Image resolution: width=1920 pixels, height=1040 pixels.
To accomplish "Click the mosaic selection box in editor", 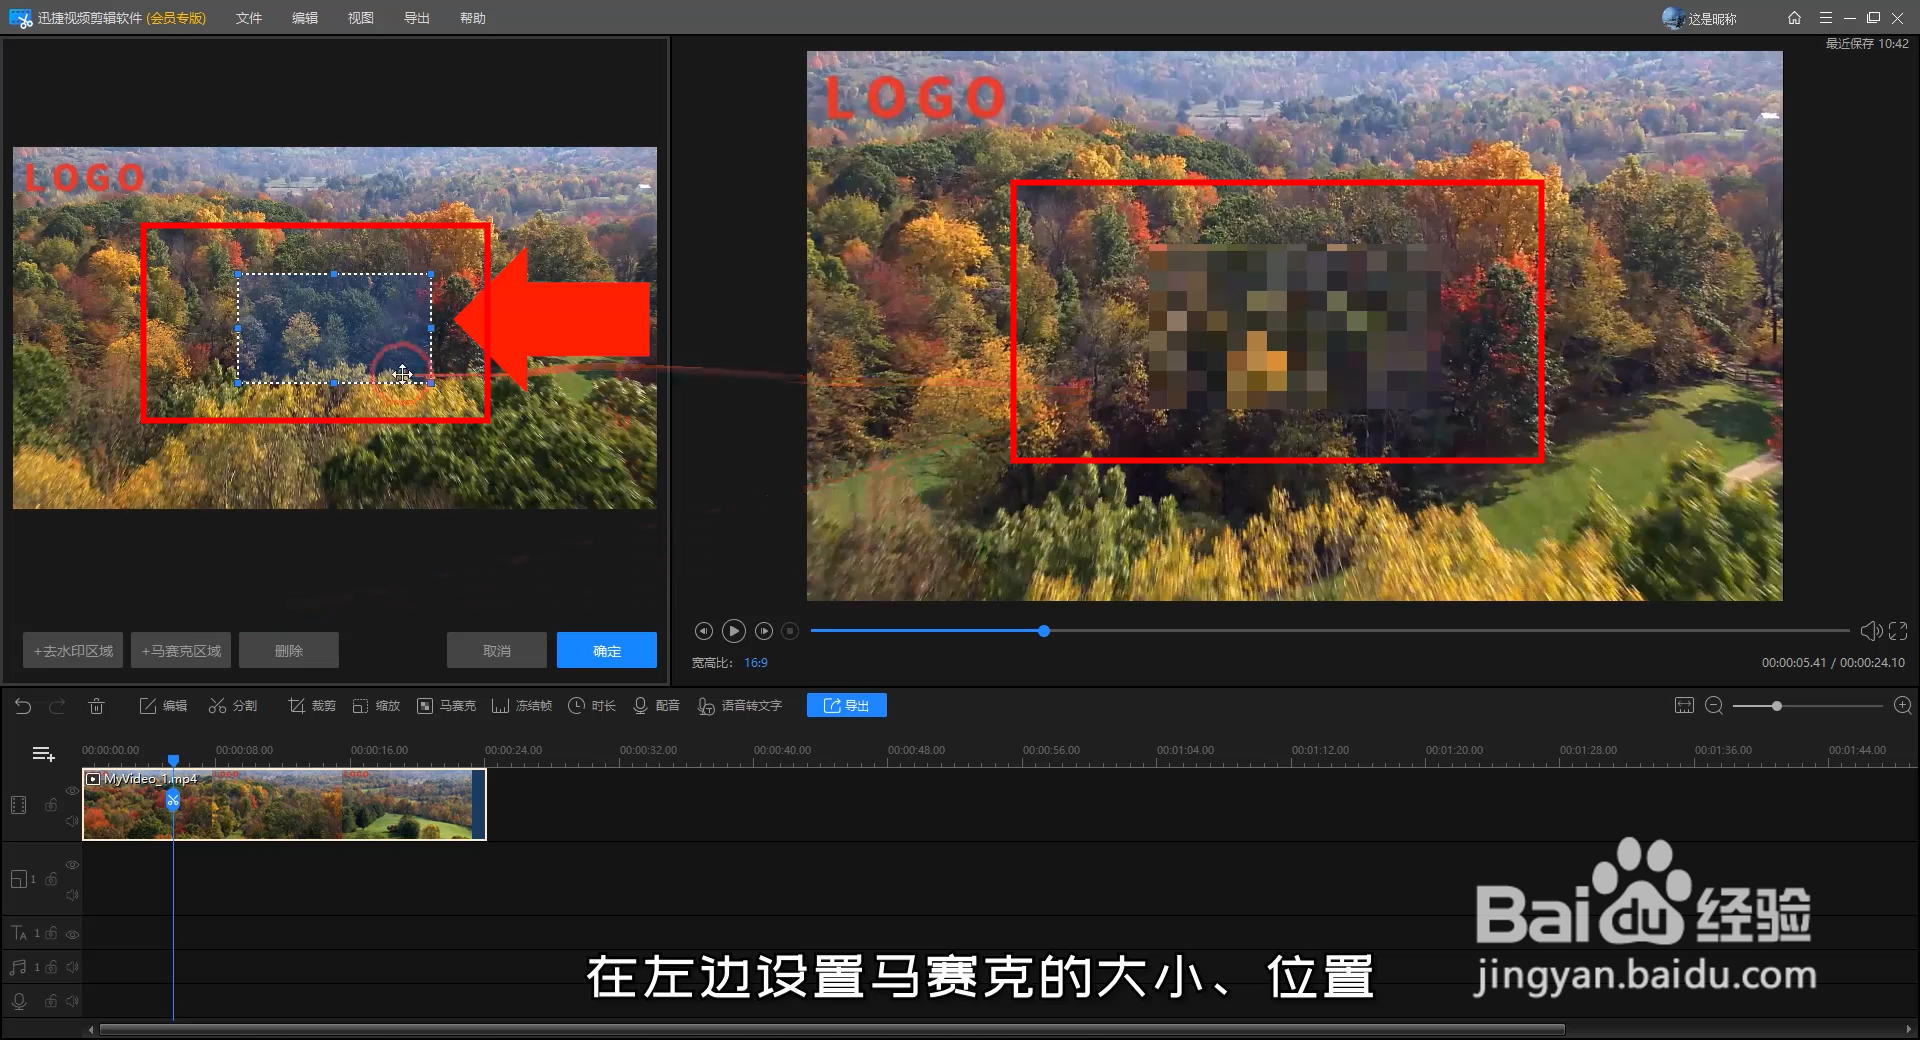I will (334, 328).
